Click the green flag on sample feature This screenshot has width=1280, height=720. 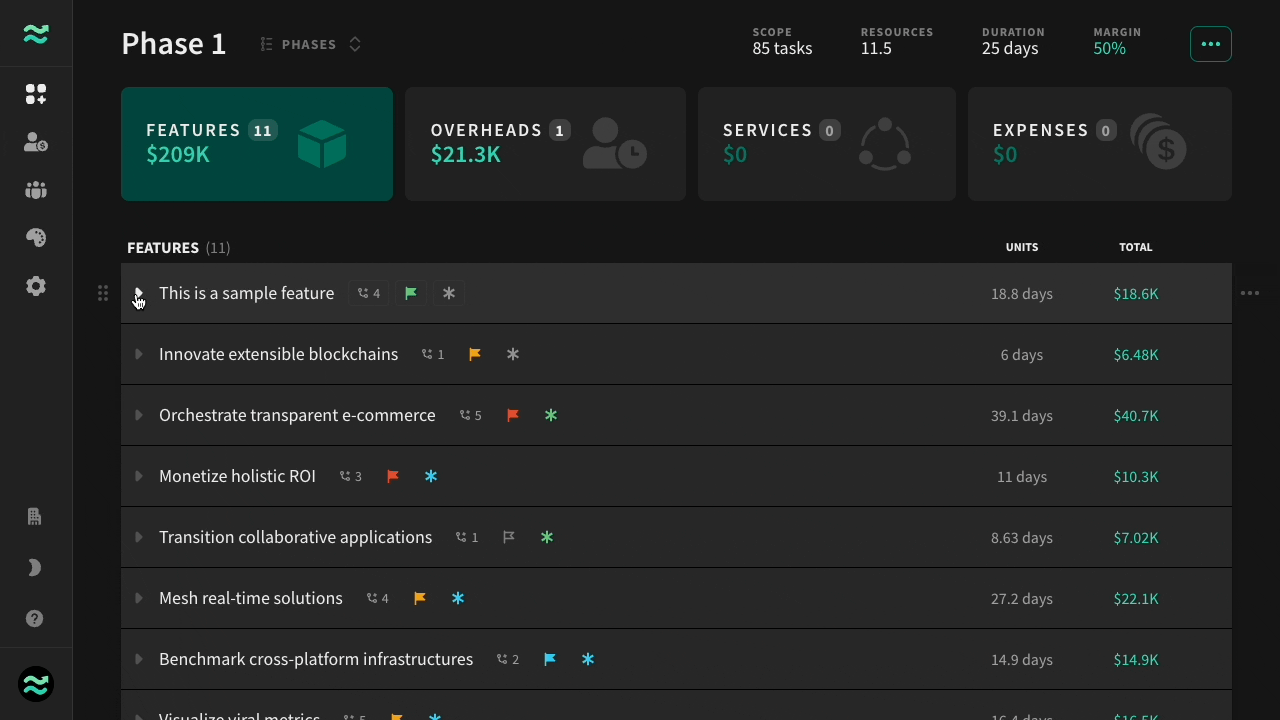(411, 293)
